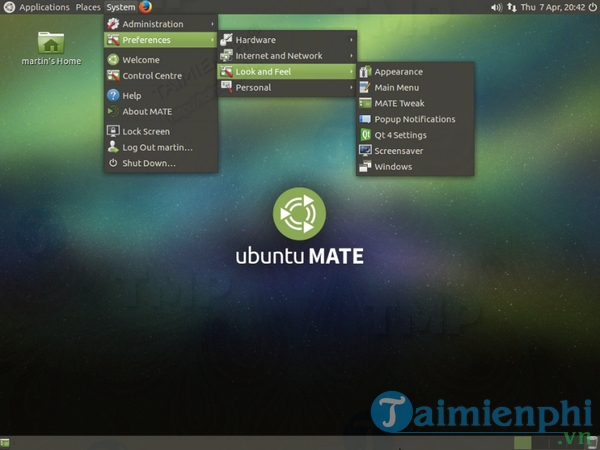Click the blue Help question-mark icon
This screenshot has height=450, width=600.
(113, 95)
